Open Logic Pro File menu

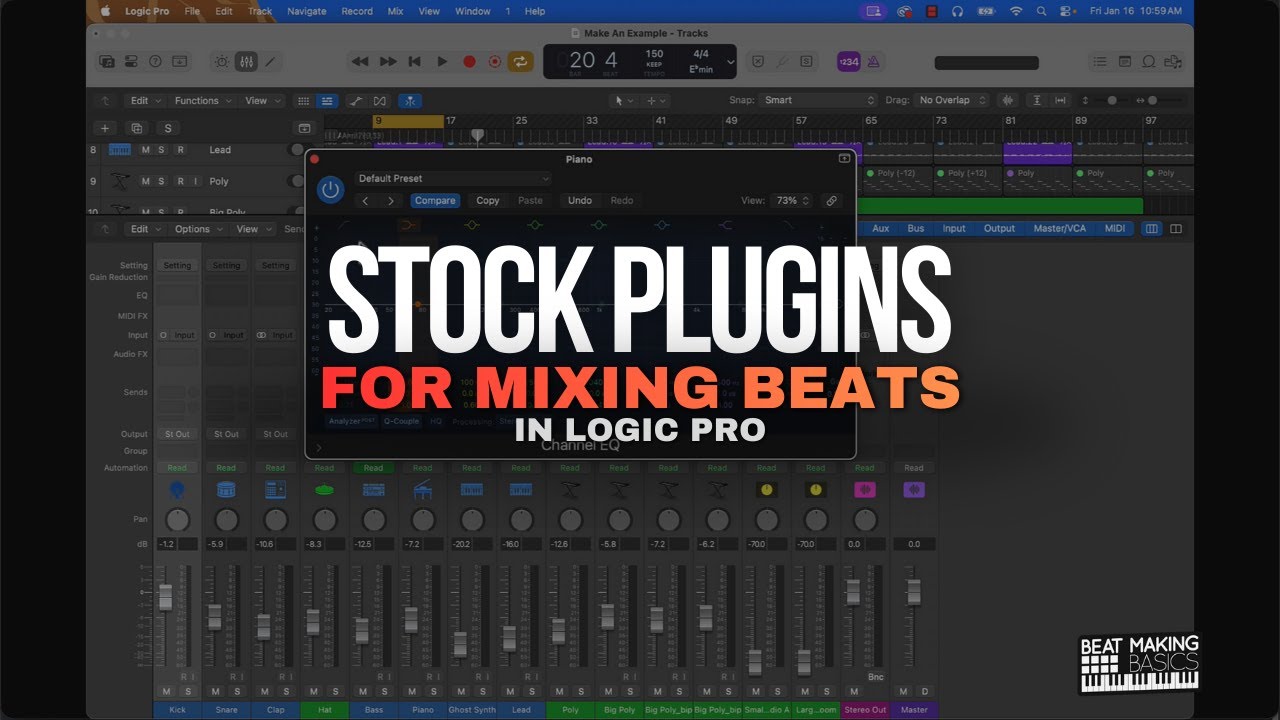point(192,11)
